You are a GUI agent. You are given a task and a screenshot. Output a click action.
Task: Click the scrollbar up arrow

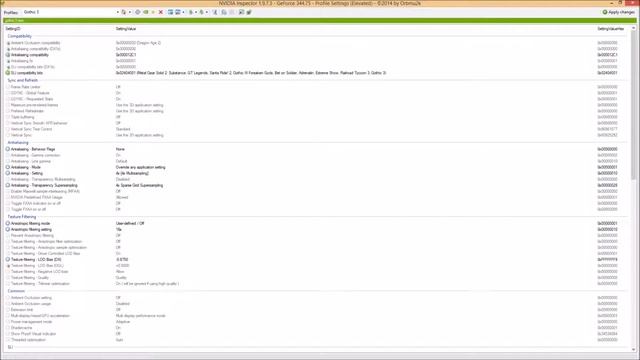[x=633, y=28]
